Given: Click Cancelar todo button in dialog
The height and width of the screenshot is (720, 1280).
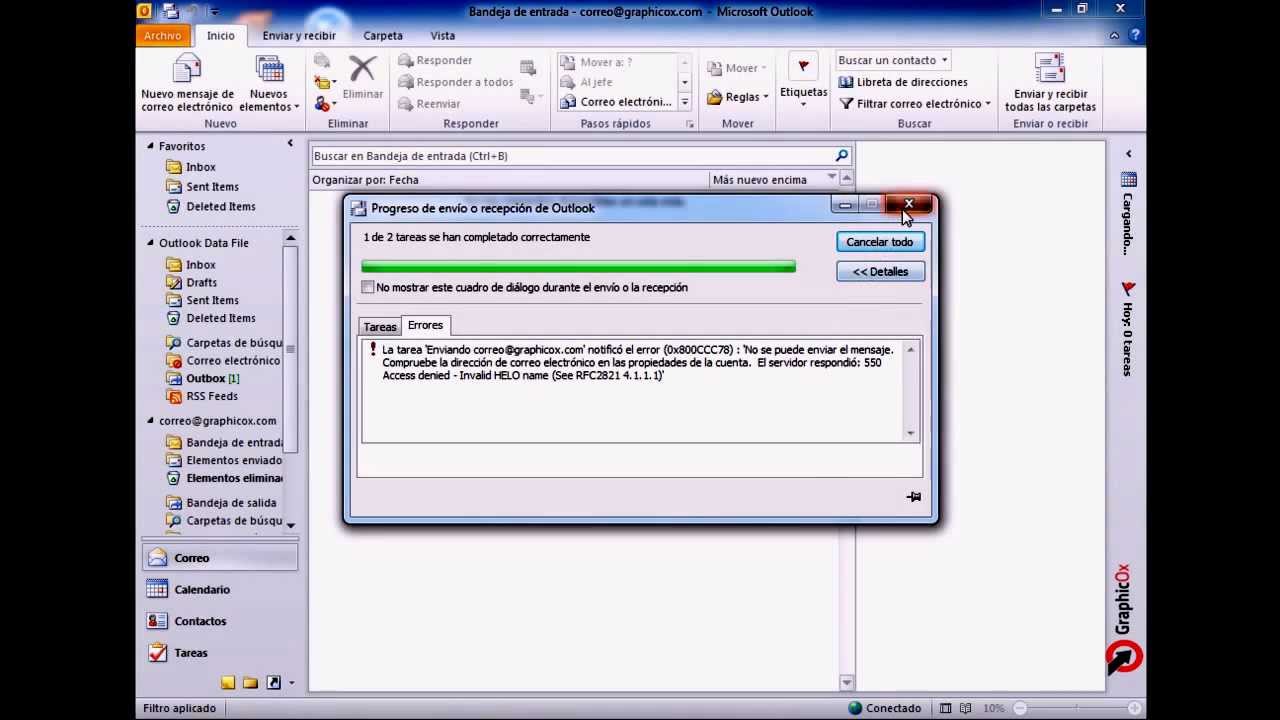Looking at the screenshot, I should coord(880,242).
